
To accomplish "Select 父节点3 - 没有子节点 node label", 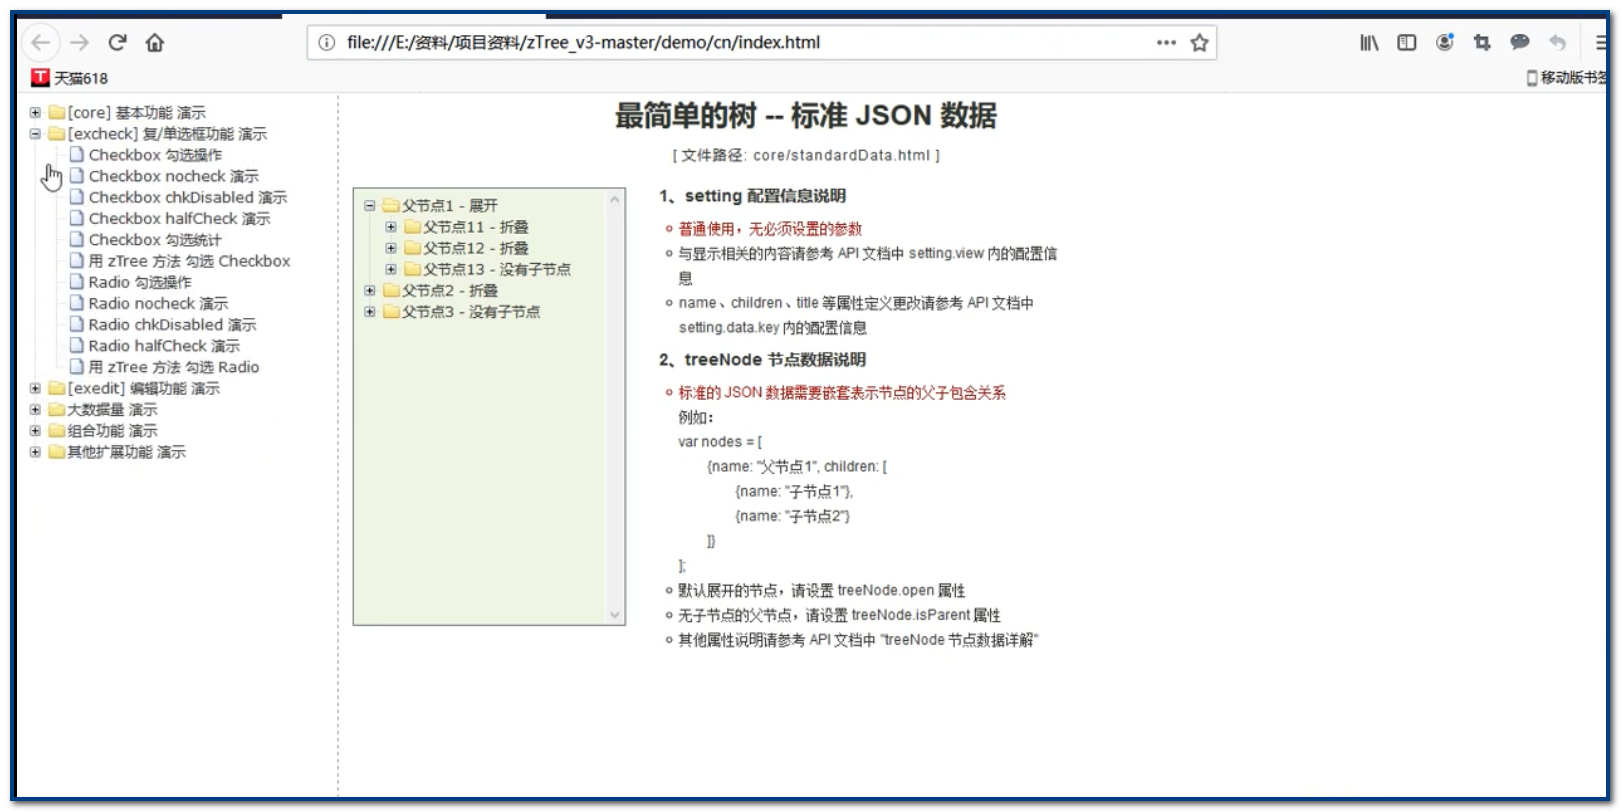I will pos(470,312).
